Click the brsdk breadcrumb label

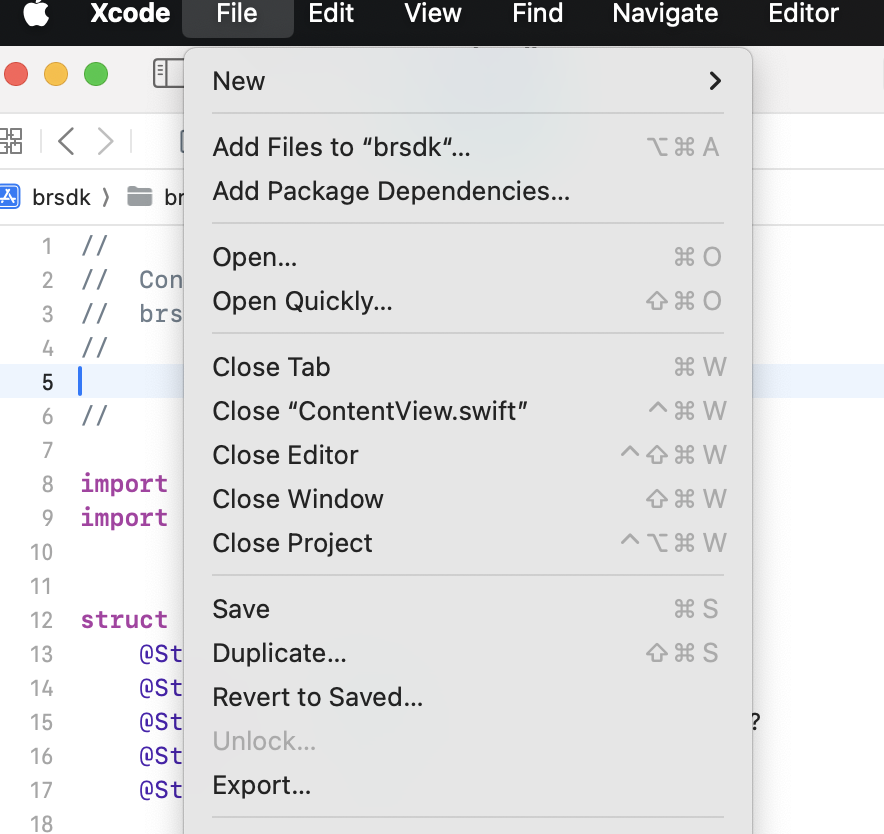[61, 197]
